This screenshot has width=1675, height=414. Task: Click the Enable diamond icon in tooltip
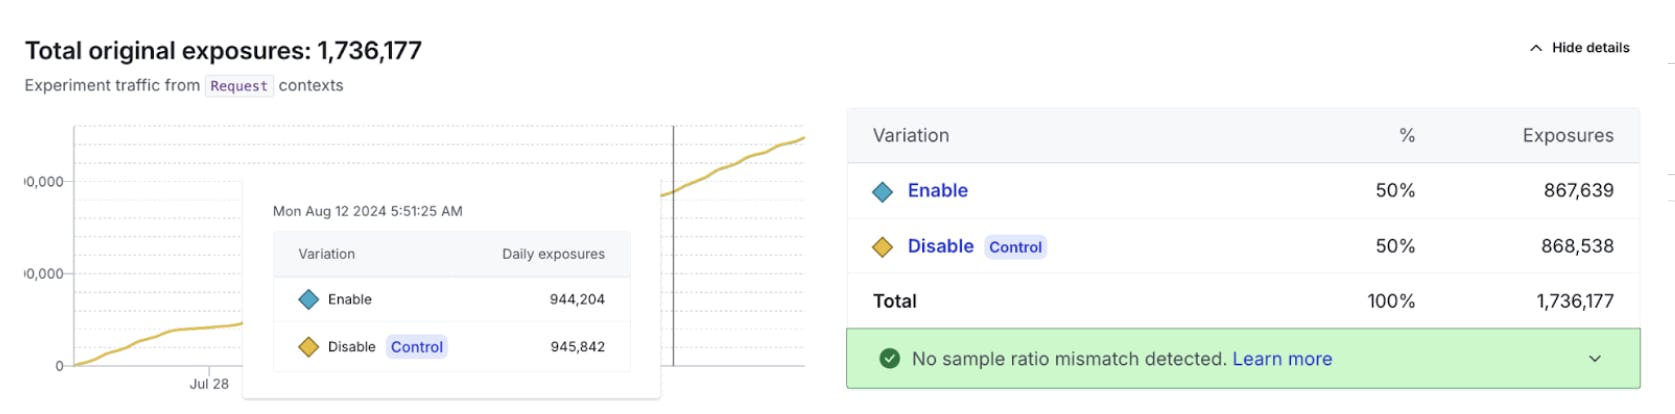309,299
